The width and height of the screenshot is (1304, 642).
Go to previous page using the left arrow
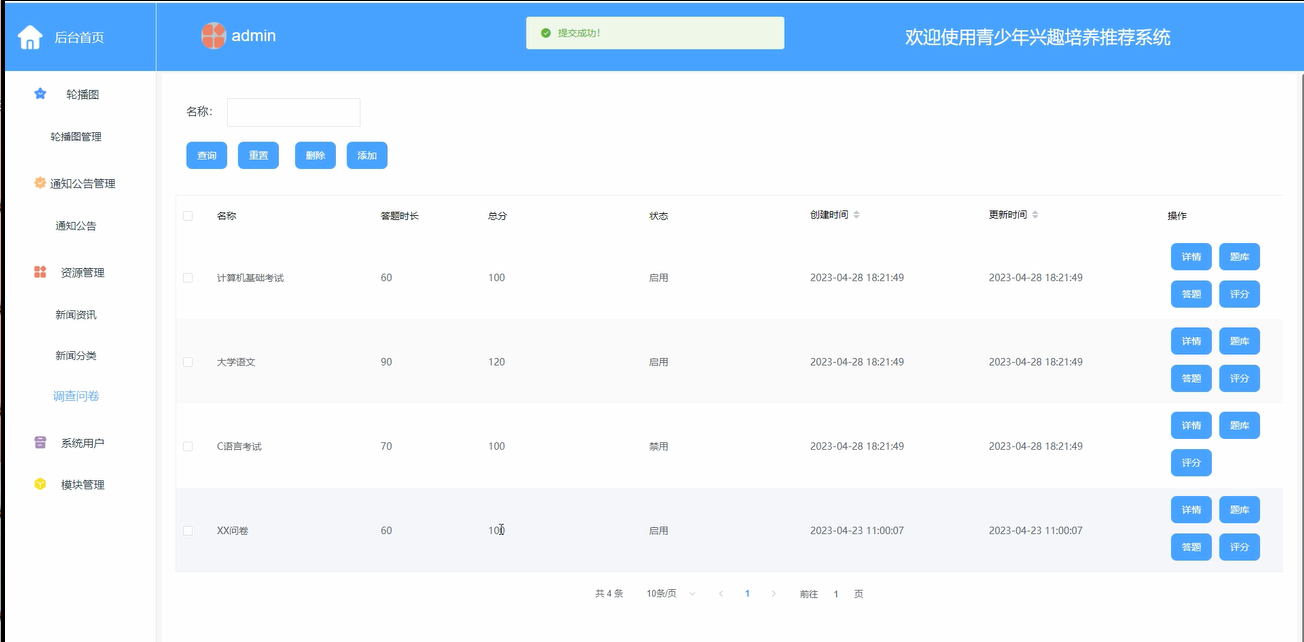721,594
